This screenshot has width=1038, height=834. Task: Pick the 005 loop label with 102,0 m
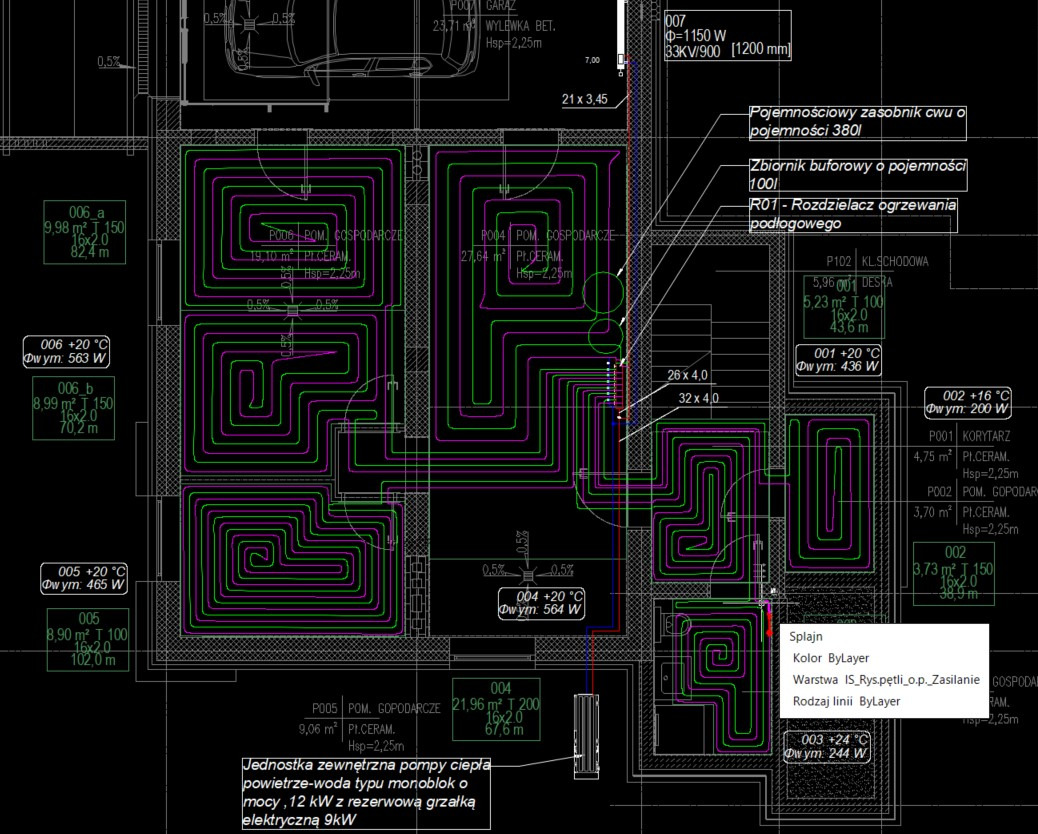coord(89,640)
